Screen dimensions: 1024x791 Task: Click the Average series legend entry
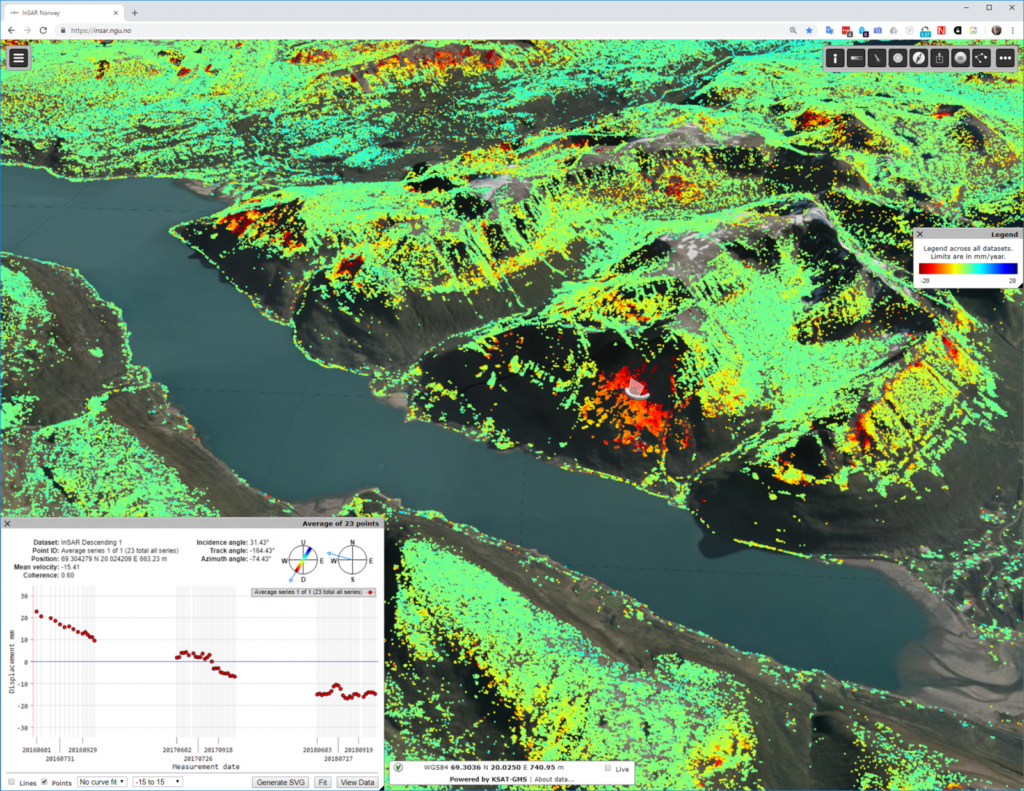tap(313, 592)
